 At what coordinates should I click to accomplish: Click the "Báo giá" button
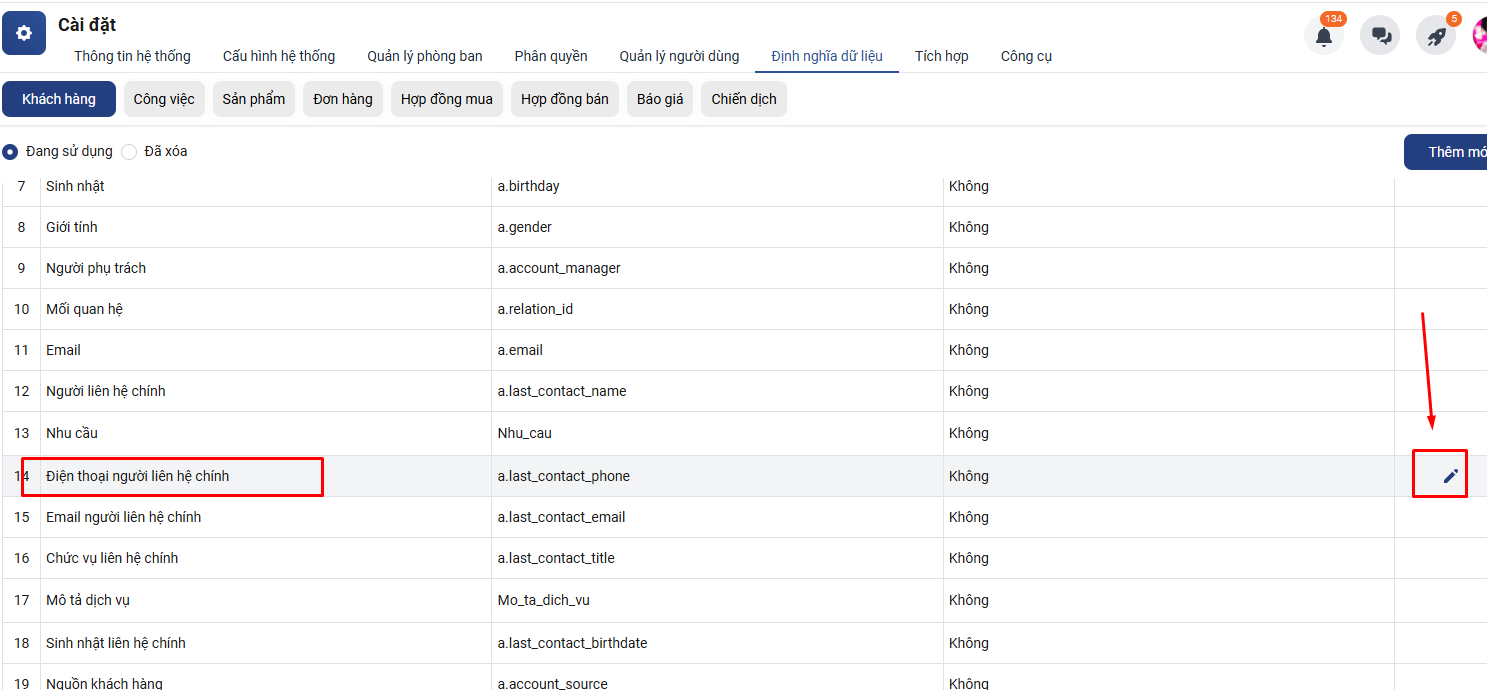coord(660,99)
